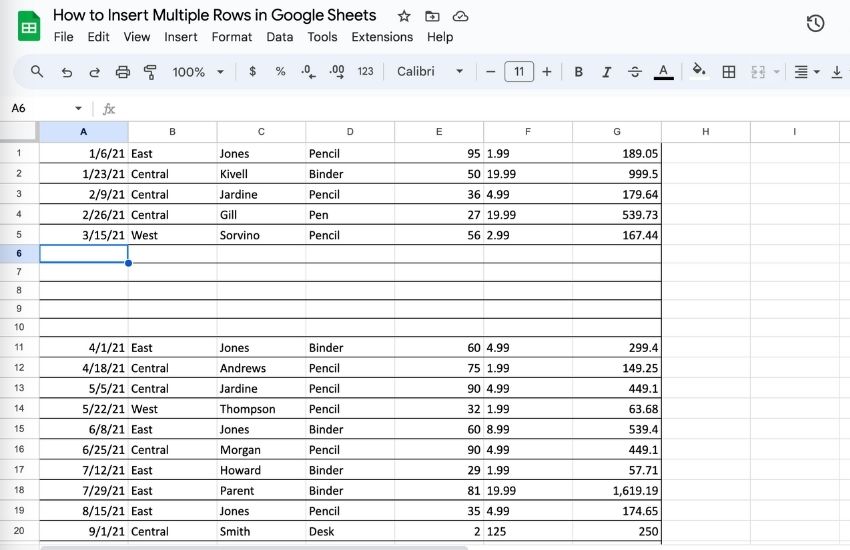Increase font size with plus
Screen dimensions: 850x550
pyautogui.click(x=547, y=72)
